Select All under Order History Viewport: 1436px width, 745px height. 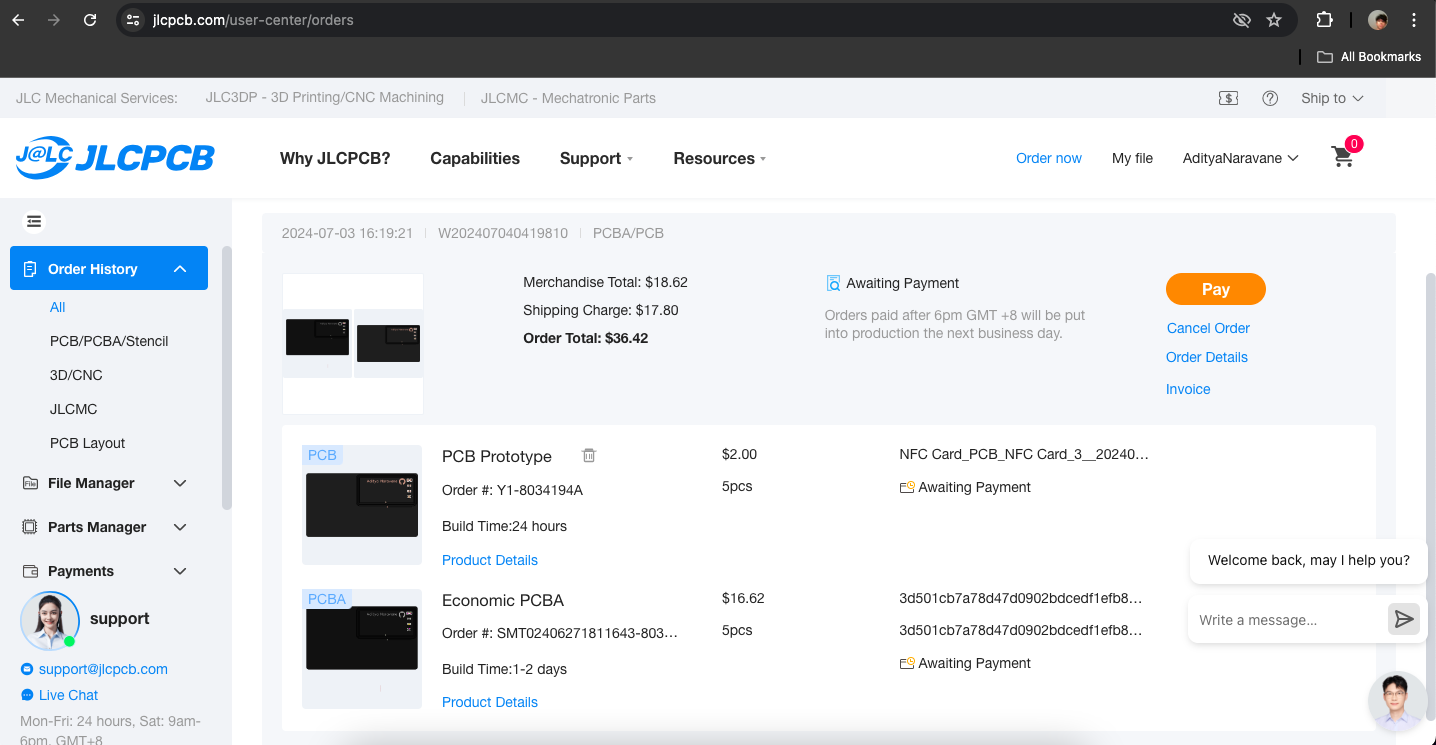coord(58,307)
